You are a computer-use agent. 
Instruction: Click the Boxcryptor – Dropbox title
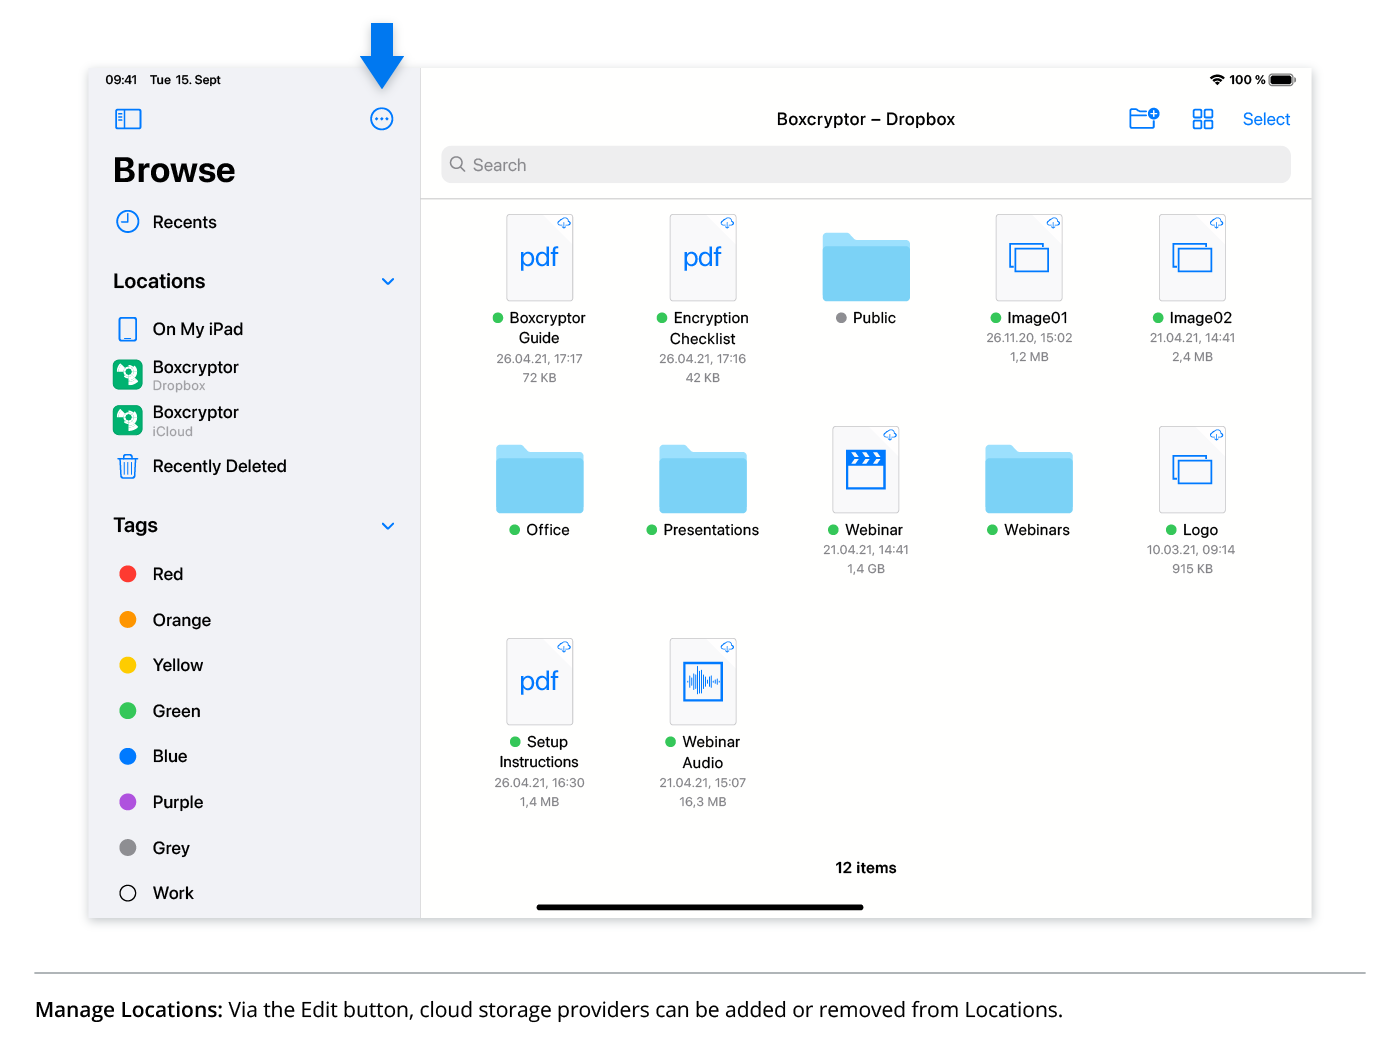point(866,119)
